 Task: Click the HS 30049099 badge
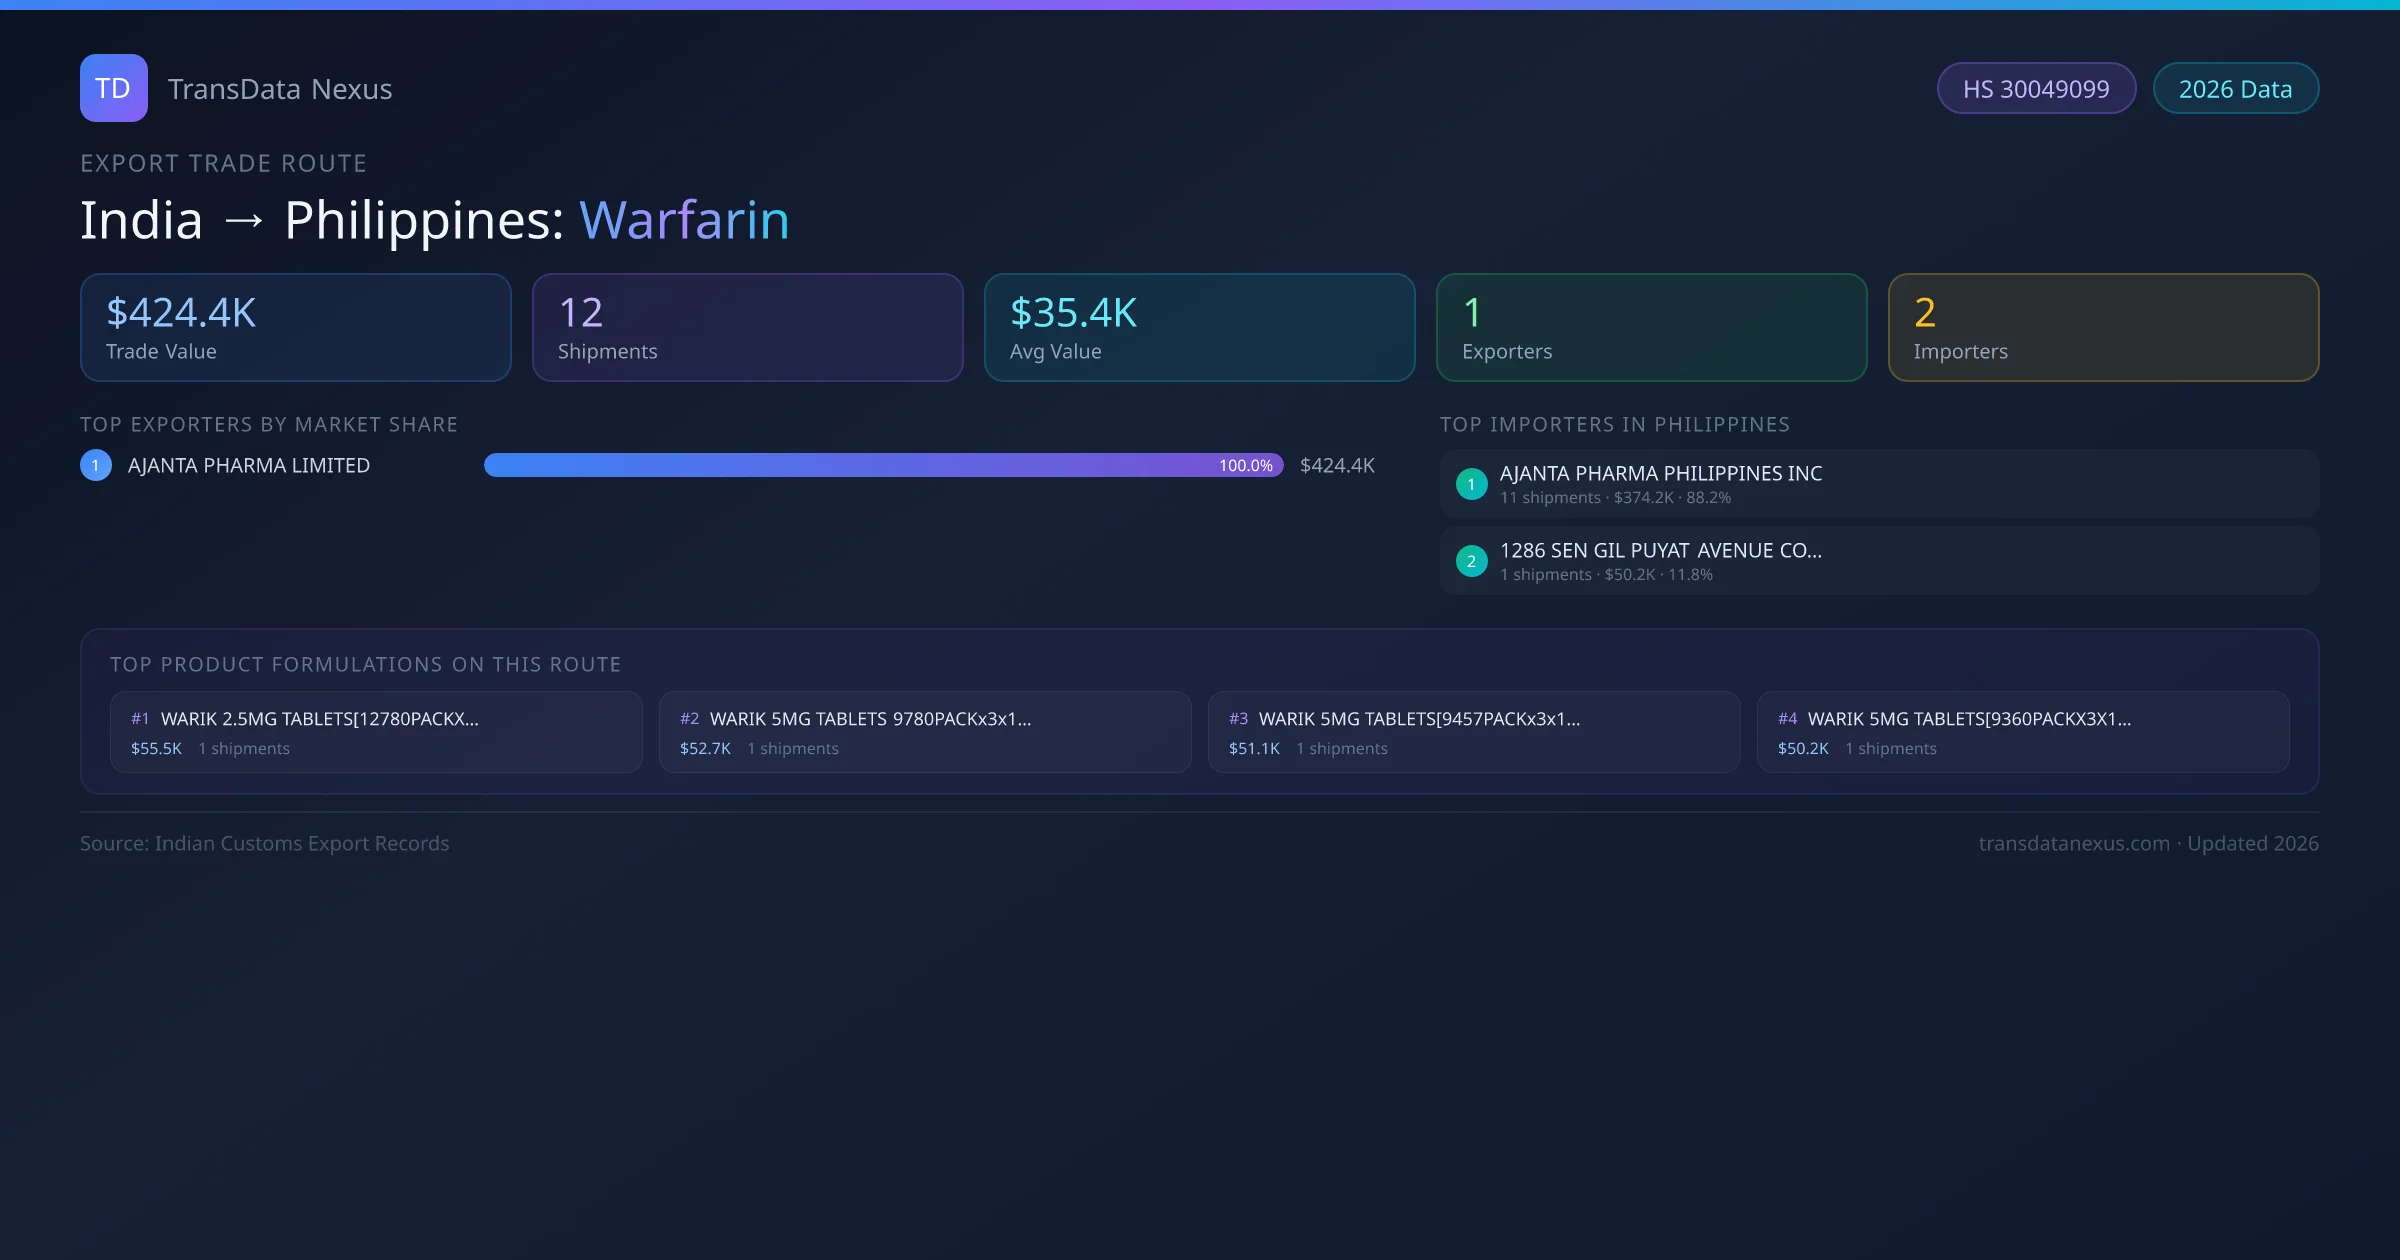coord(2035,89)
